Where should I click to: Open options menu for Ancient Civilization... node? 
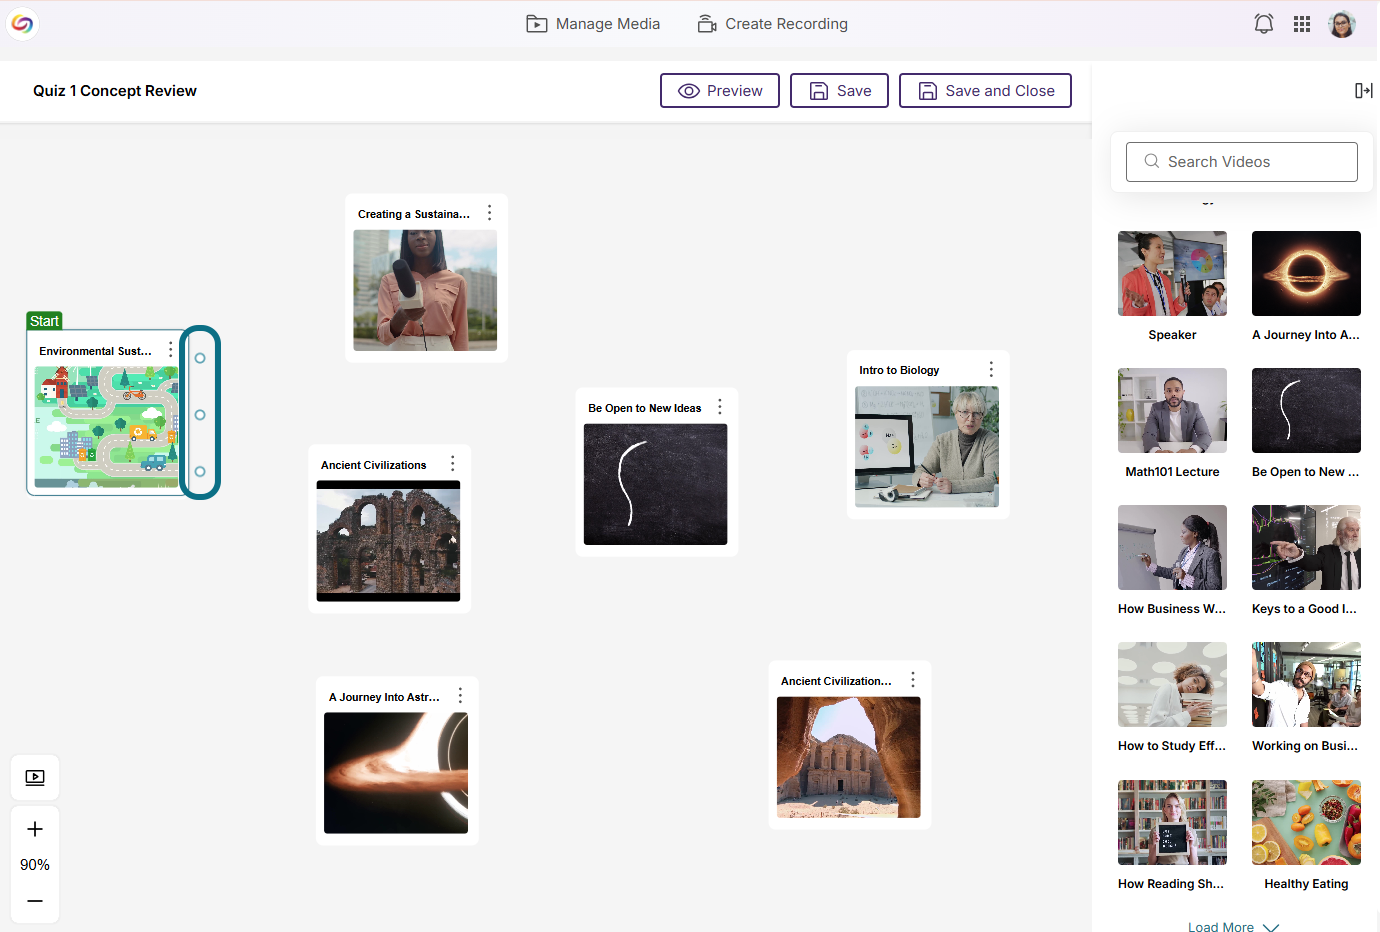[x=913, y=680]
